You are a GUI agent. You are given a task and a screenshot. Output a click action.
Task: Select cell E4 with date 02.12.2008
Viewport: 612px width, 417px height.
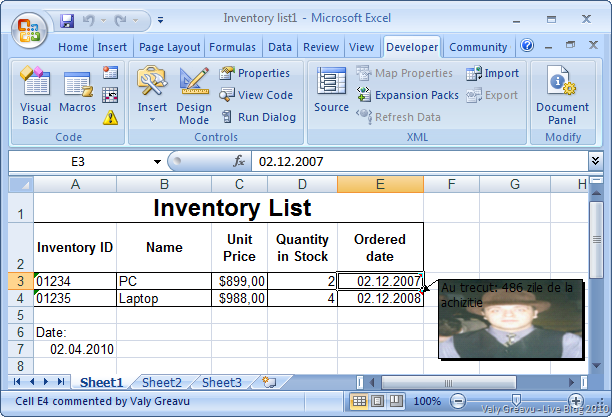(x=380, y=298)
